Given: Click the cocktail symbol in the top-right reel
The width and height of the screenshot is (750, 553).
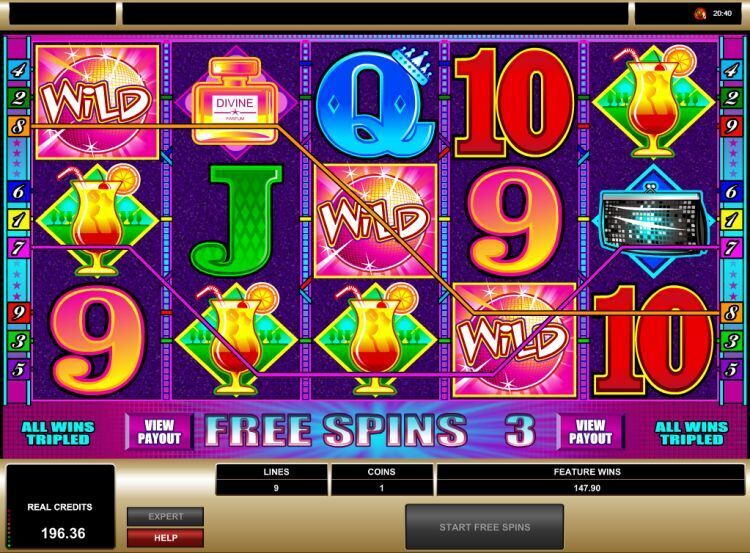Looking at the screenshot, I should (653, 102).
